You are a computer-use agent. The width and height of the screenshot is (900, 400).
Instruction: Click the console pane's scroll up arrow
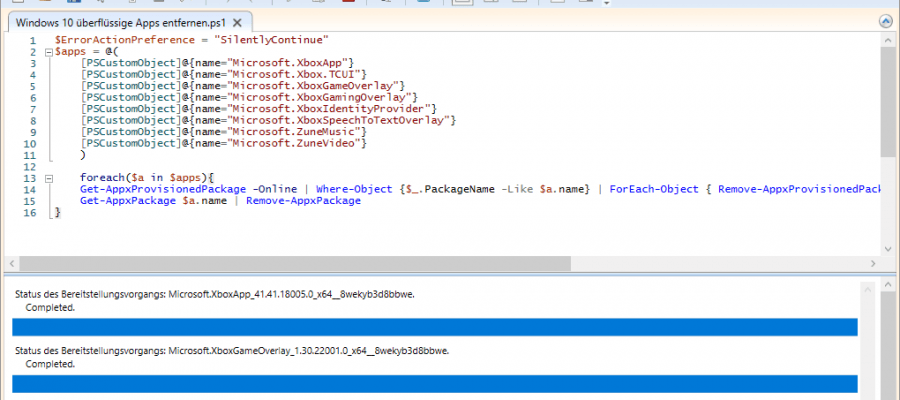tap(888, 287)
